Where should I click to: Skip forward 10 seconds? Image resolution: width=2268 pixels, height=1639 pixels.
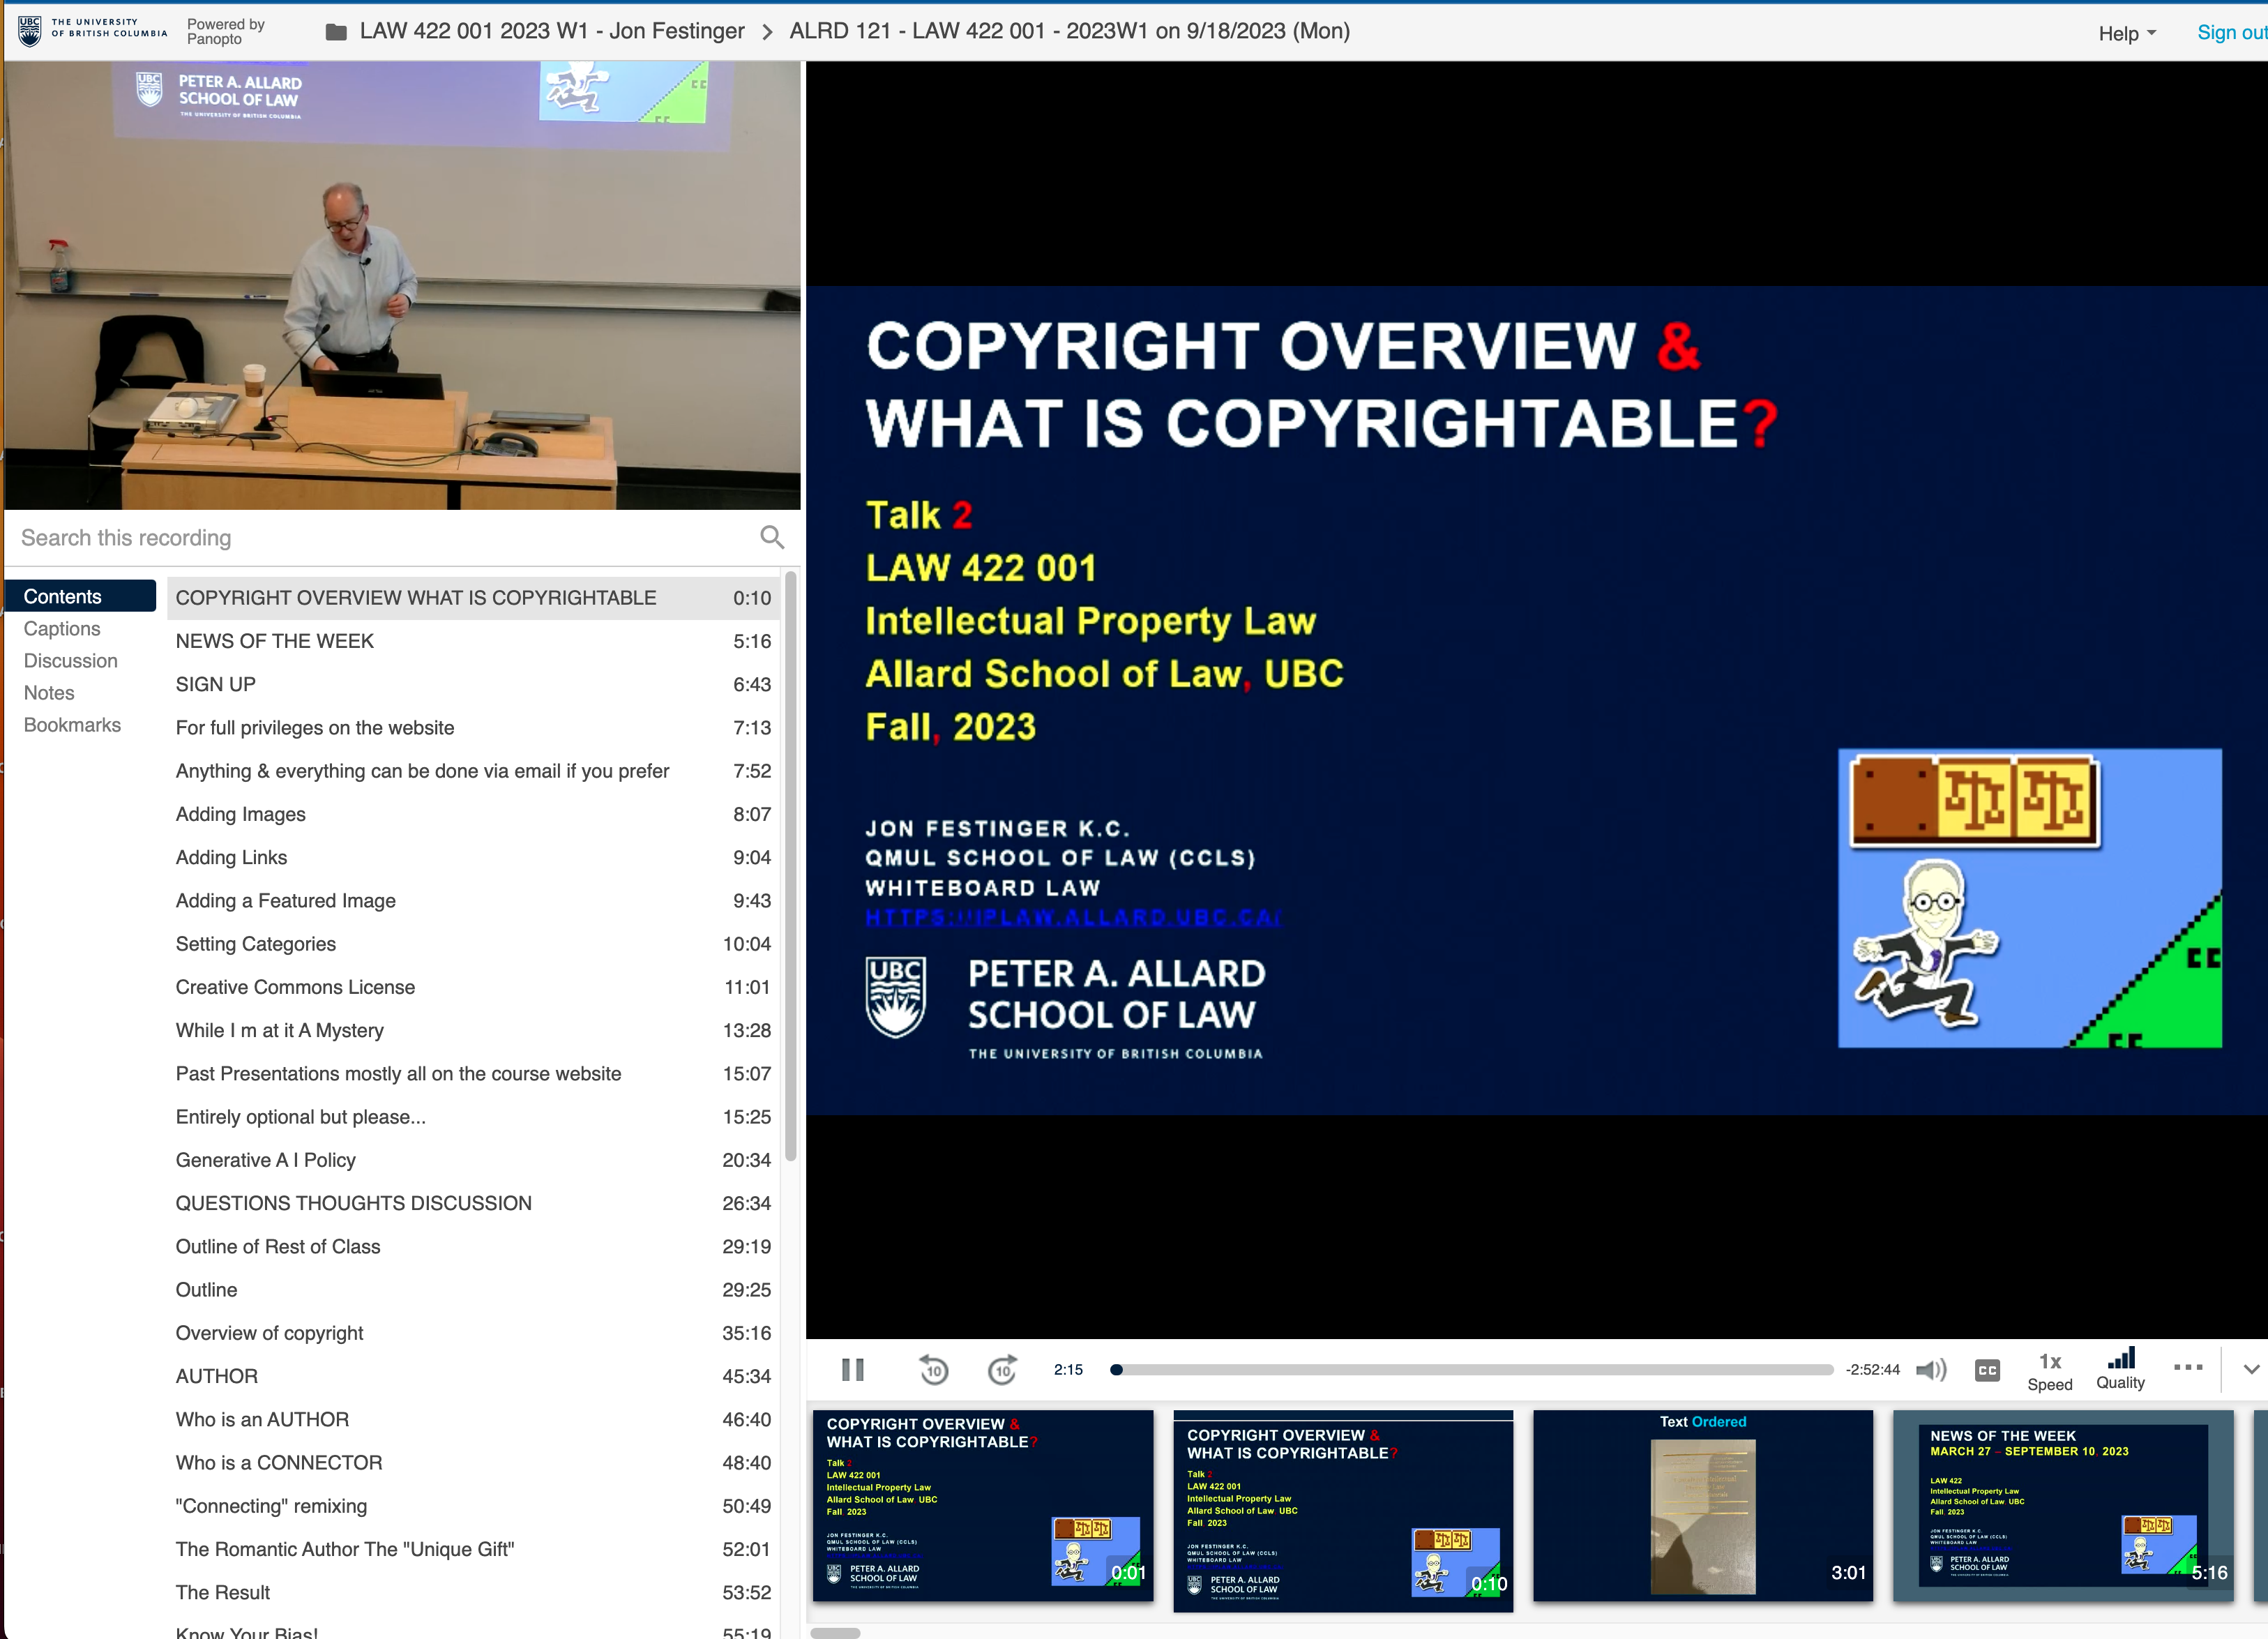click(x=1002, y=1369)
